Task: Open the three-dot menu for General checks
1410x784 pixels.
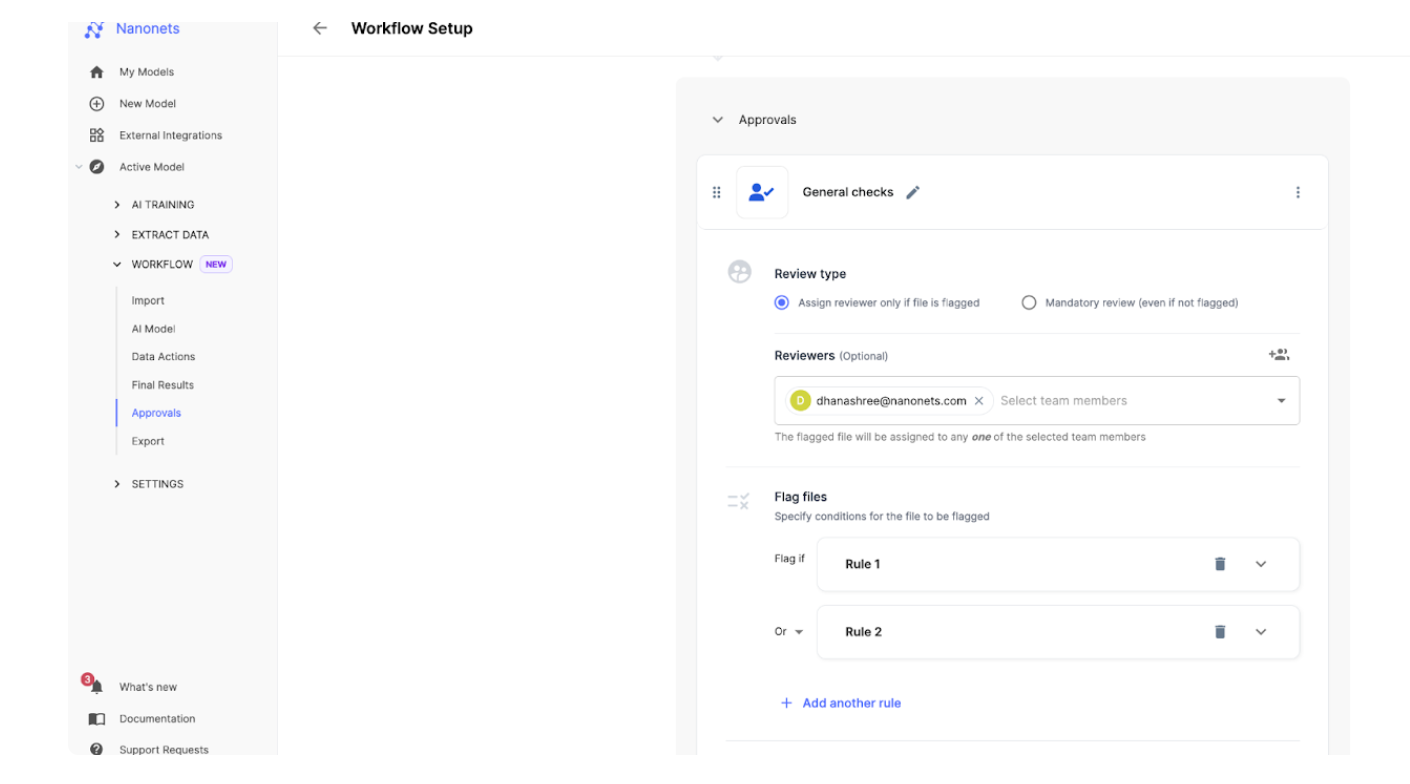Action: (1297, 192)
